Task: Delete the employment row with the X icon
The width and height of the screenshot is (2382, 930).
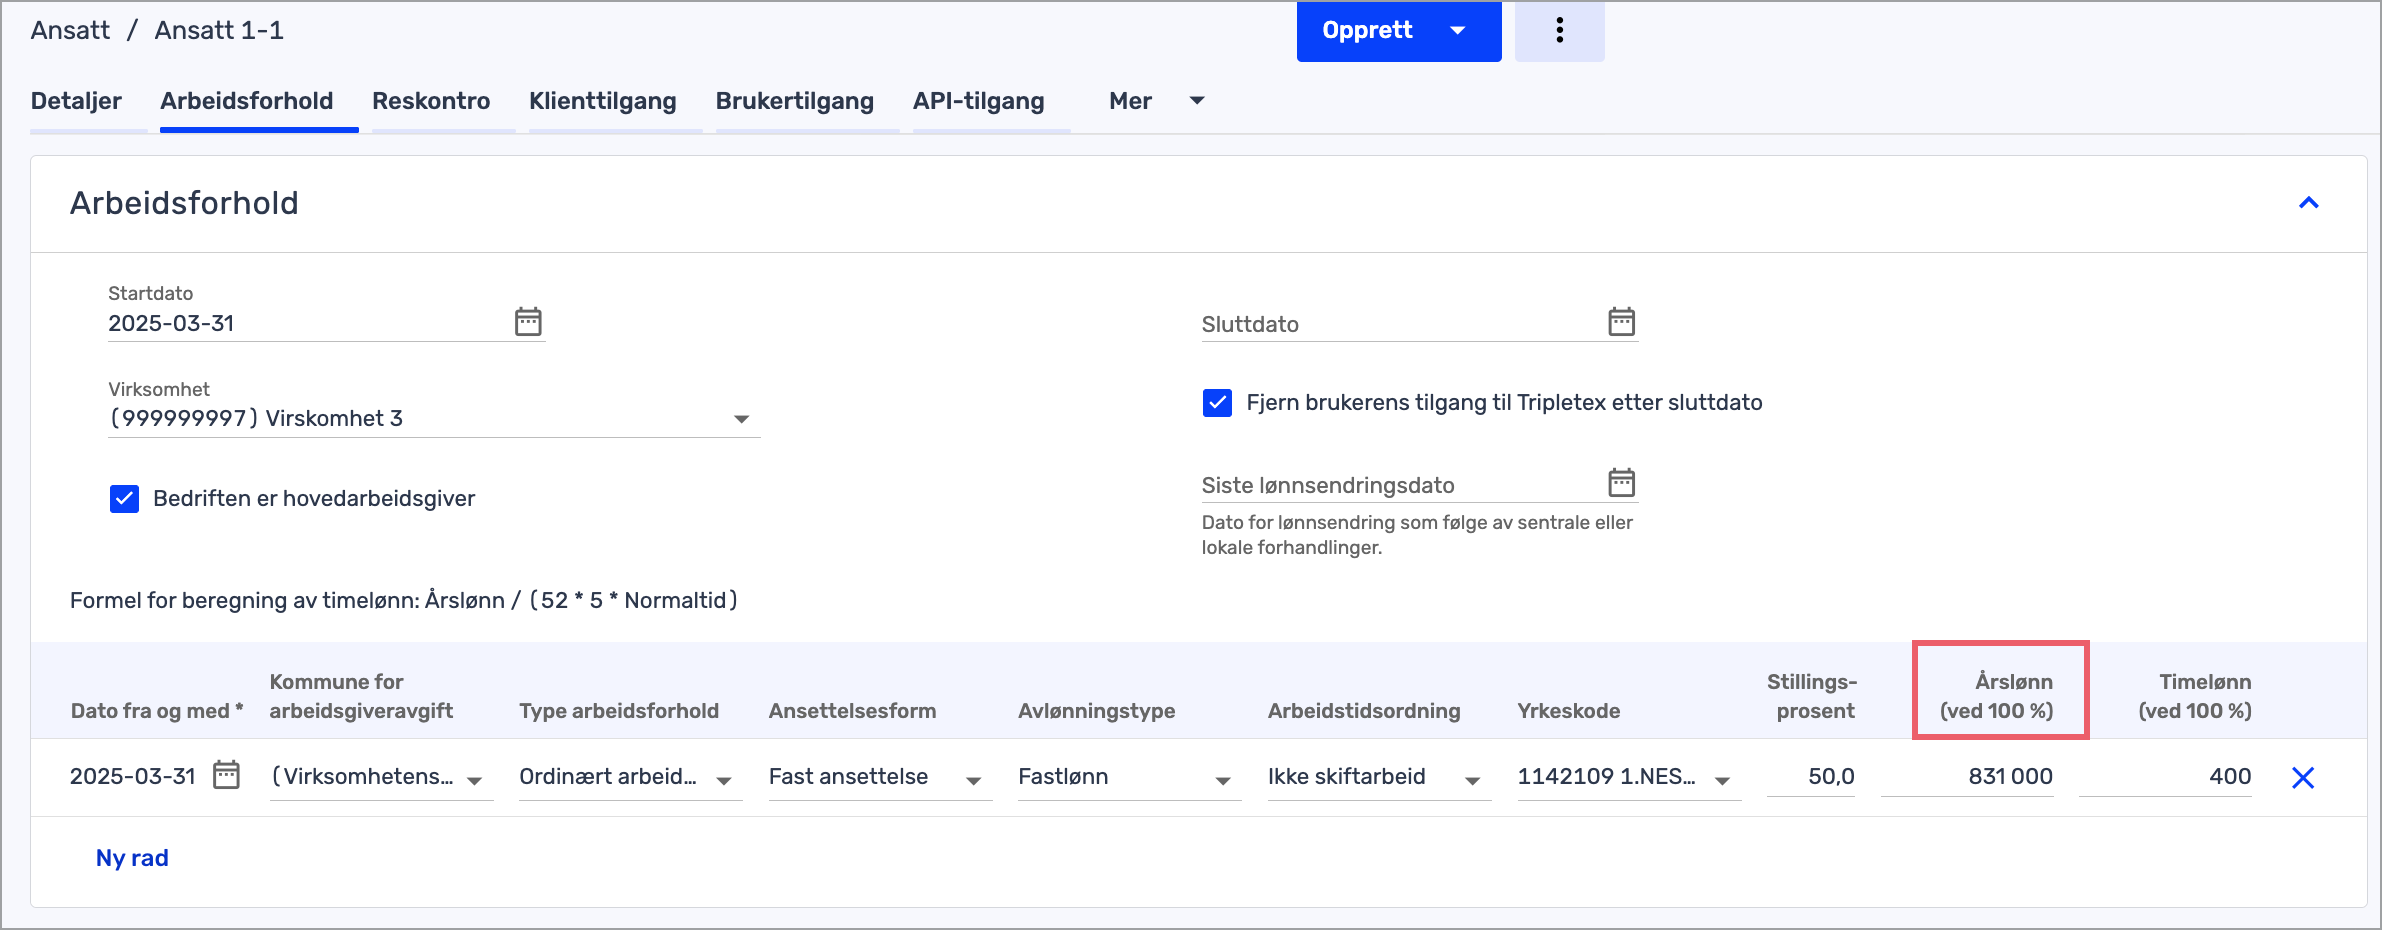Action: click(x=2303, y=777)
